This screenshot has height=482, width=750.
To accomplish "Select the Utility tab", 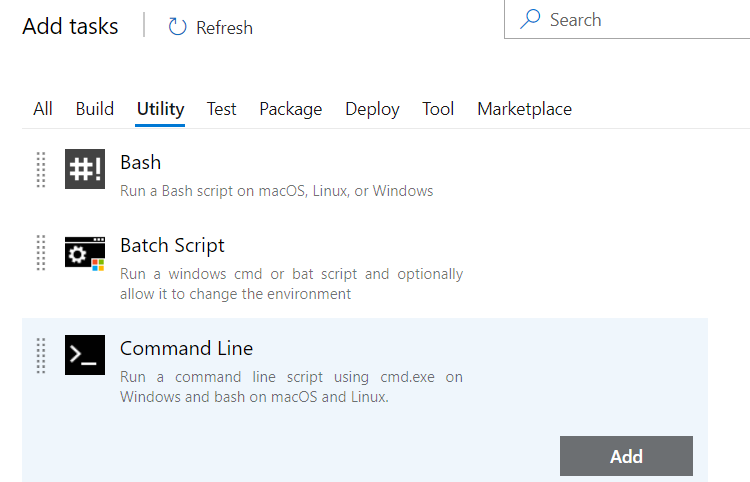I will [160, 109].
